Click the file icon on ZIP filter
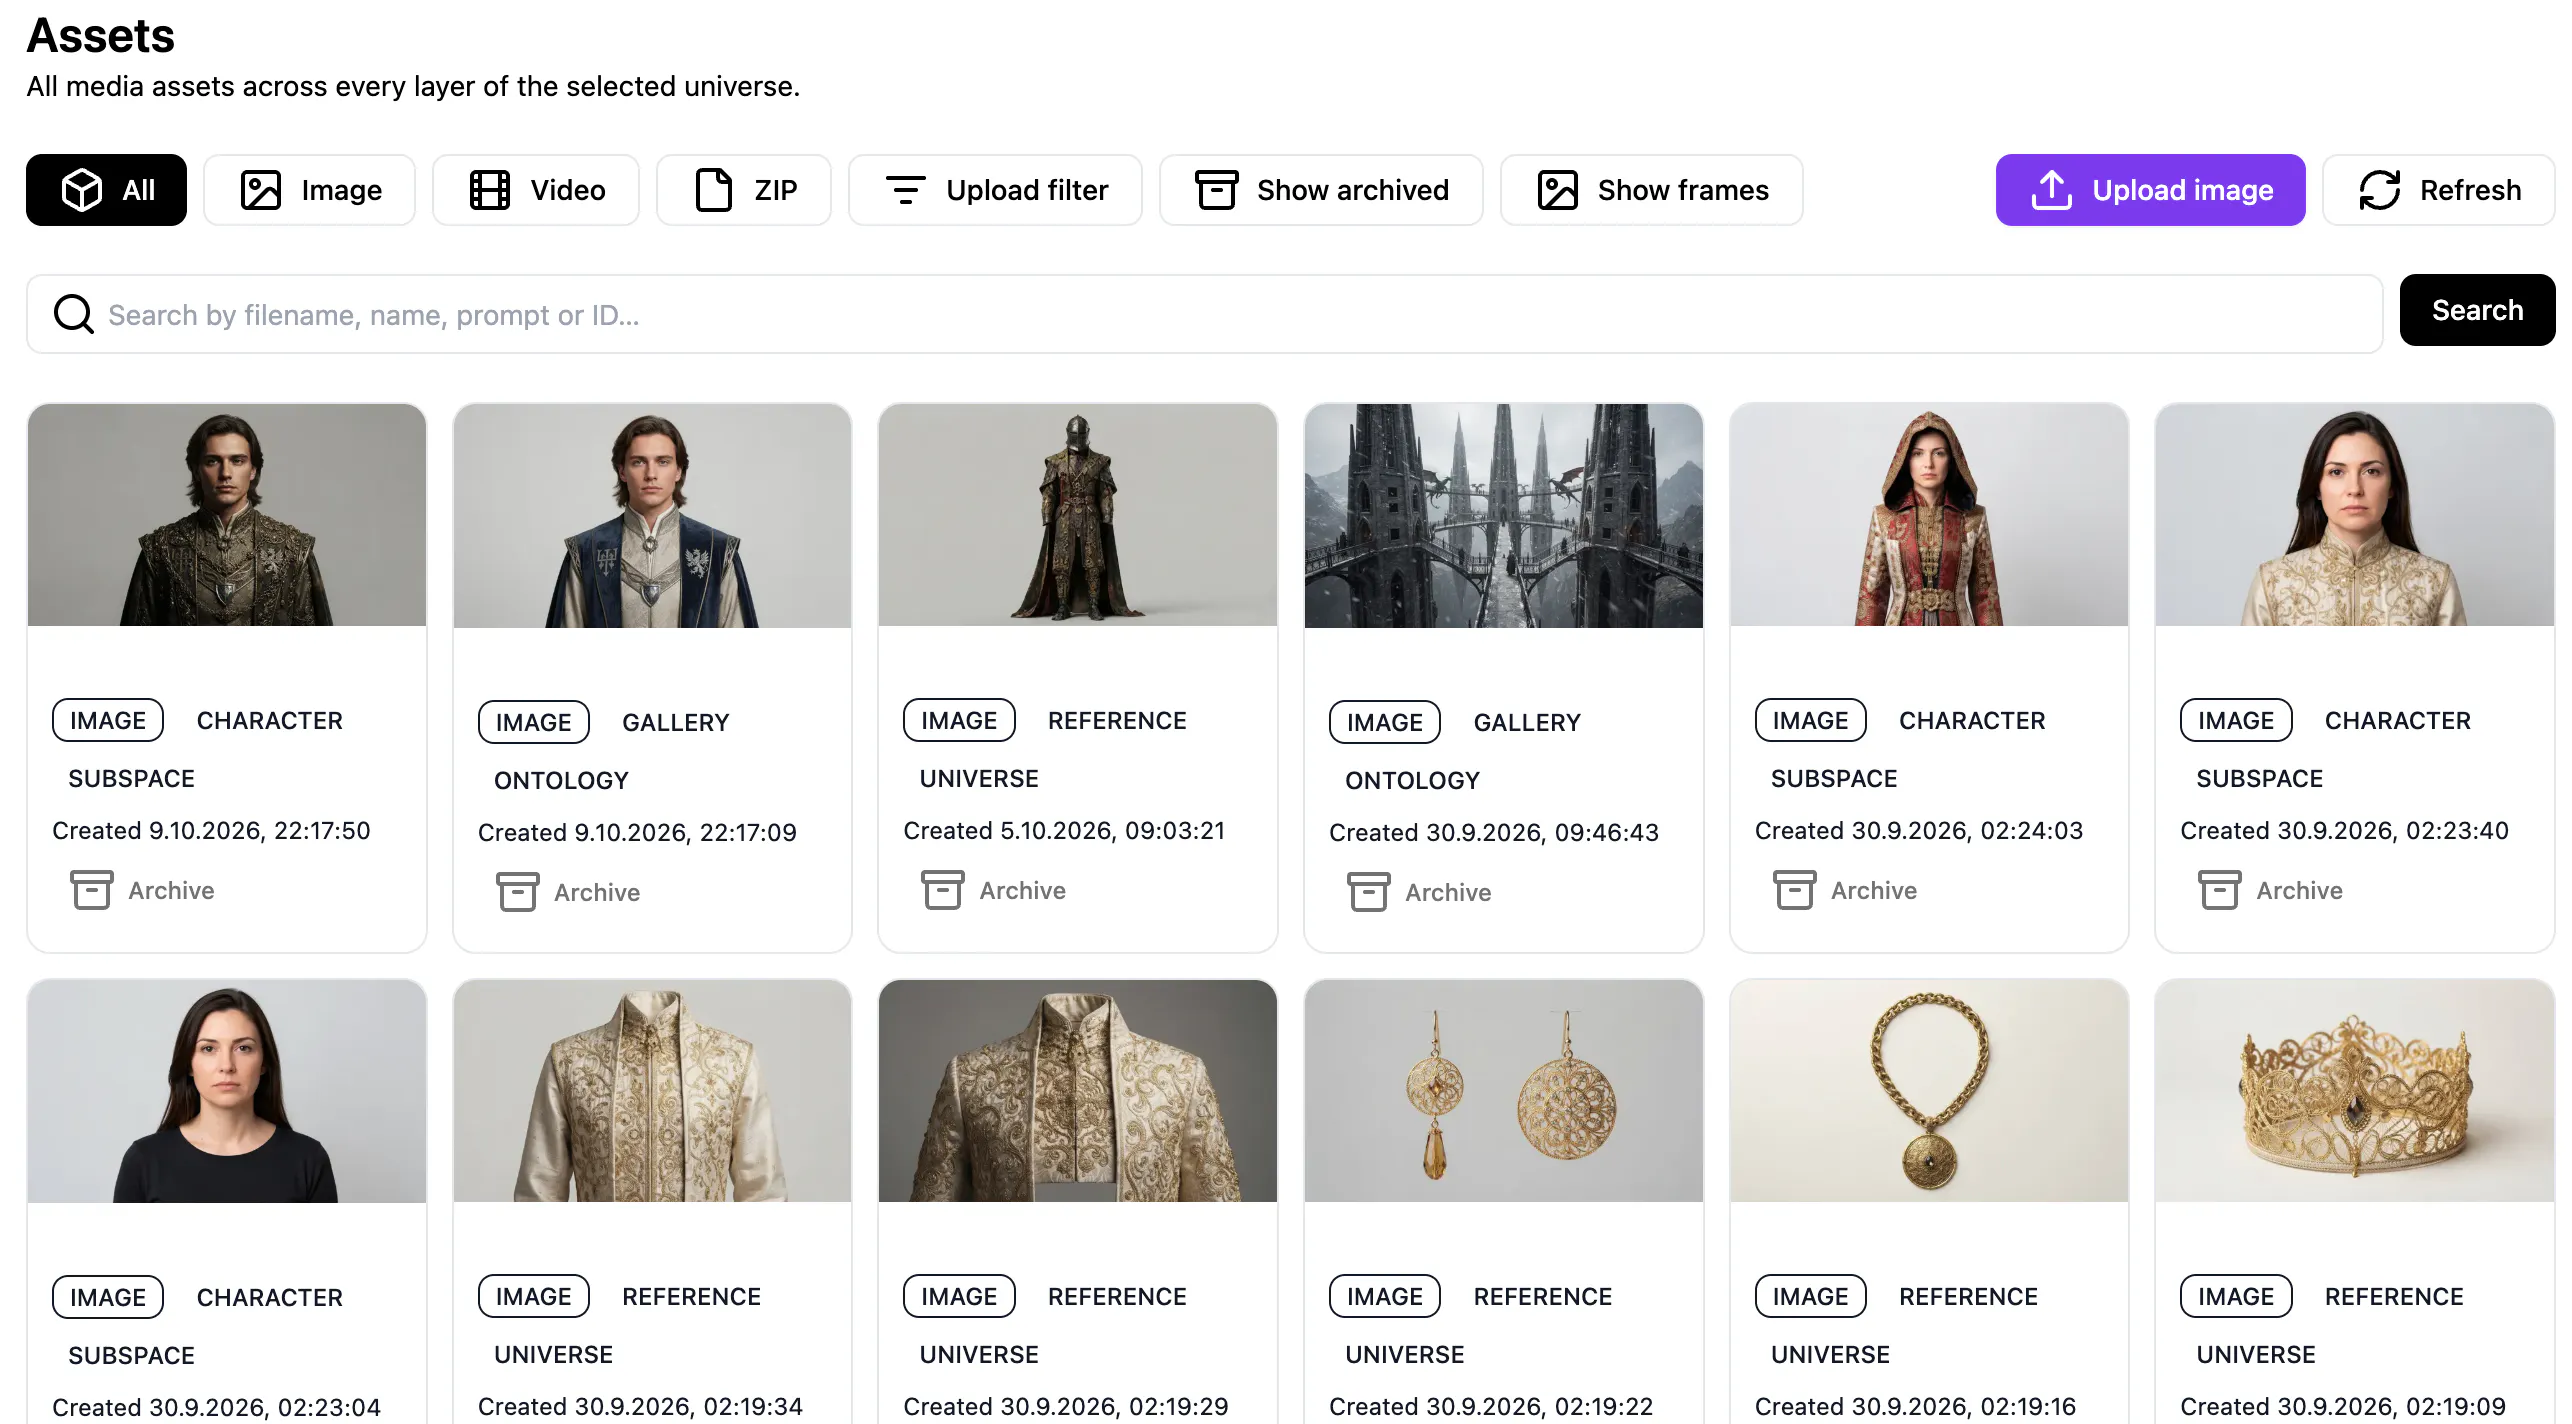 tap(714, 190)
